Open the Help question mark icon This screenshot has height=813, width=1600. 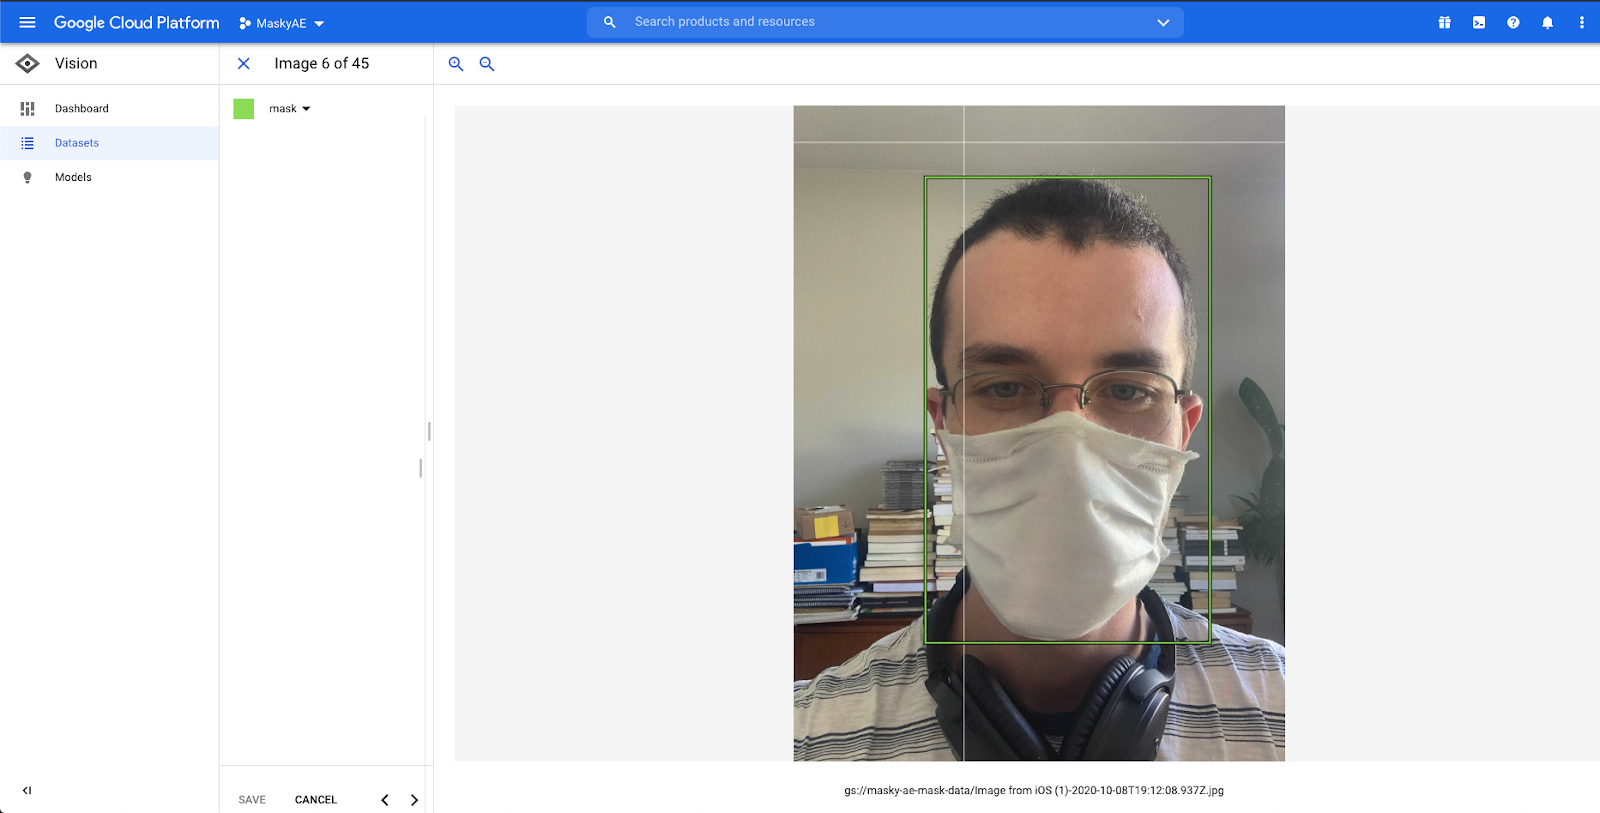pos(1513,22)
